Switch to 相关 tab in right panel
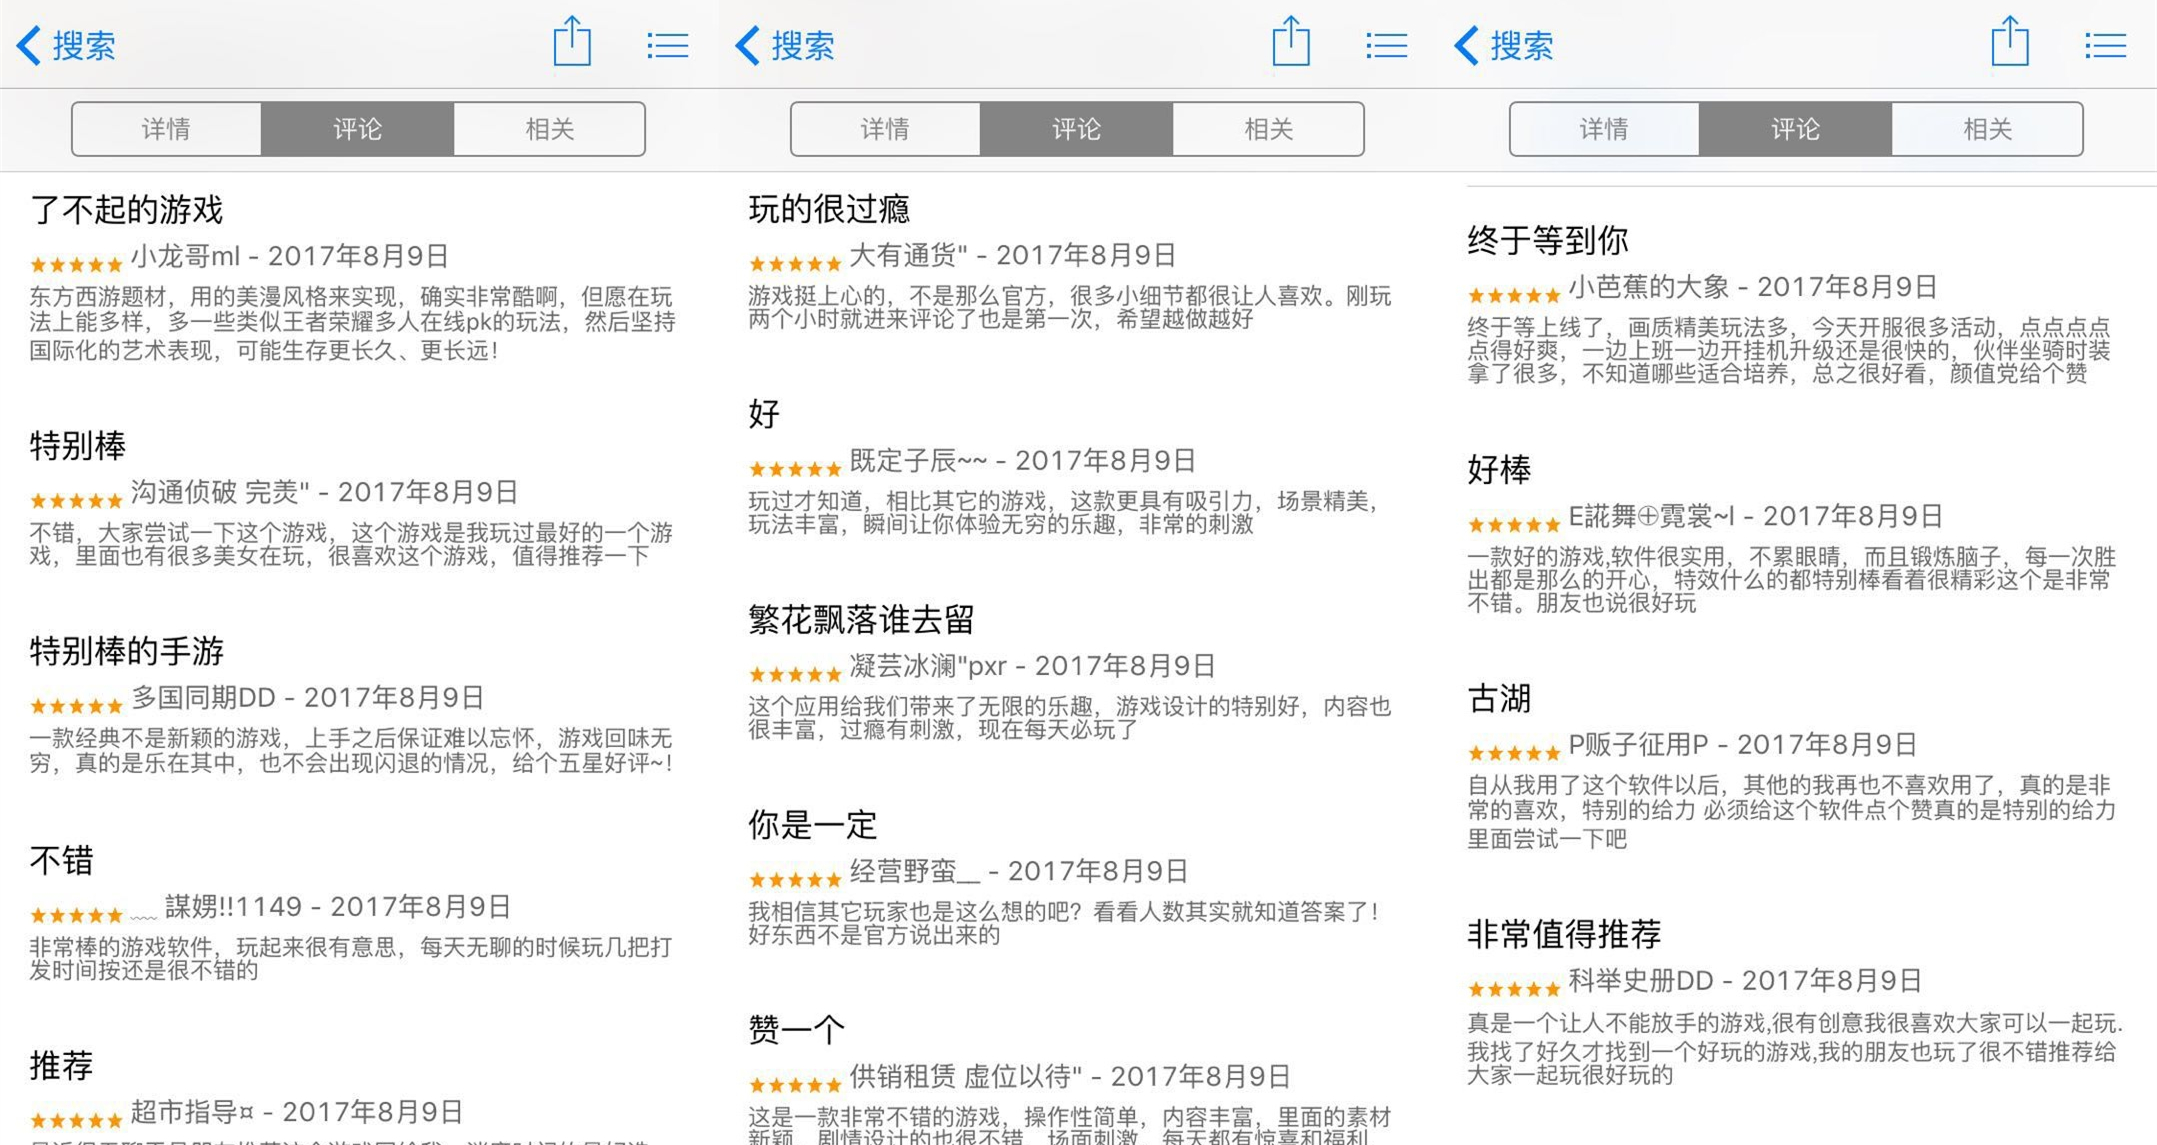This screenshot has height=1145, width=2157. [1987, 129]
